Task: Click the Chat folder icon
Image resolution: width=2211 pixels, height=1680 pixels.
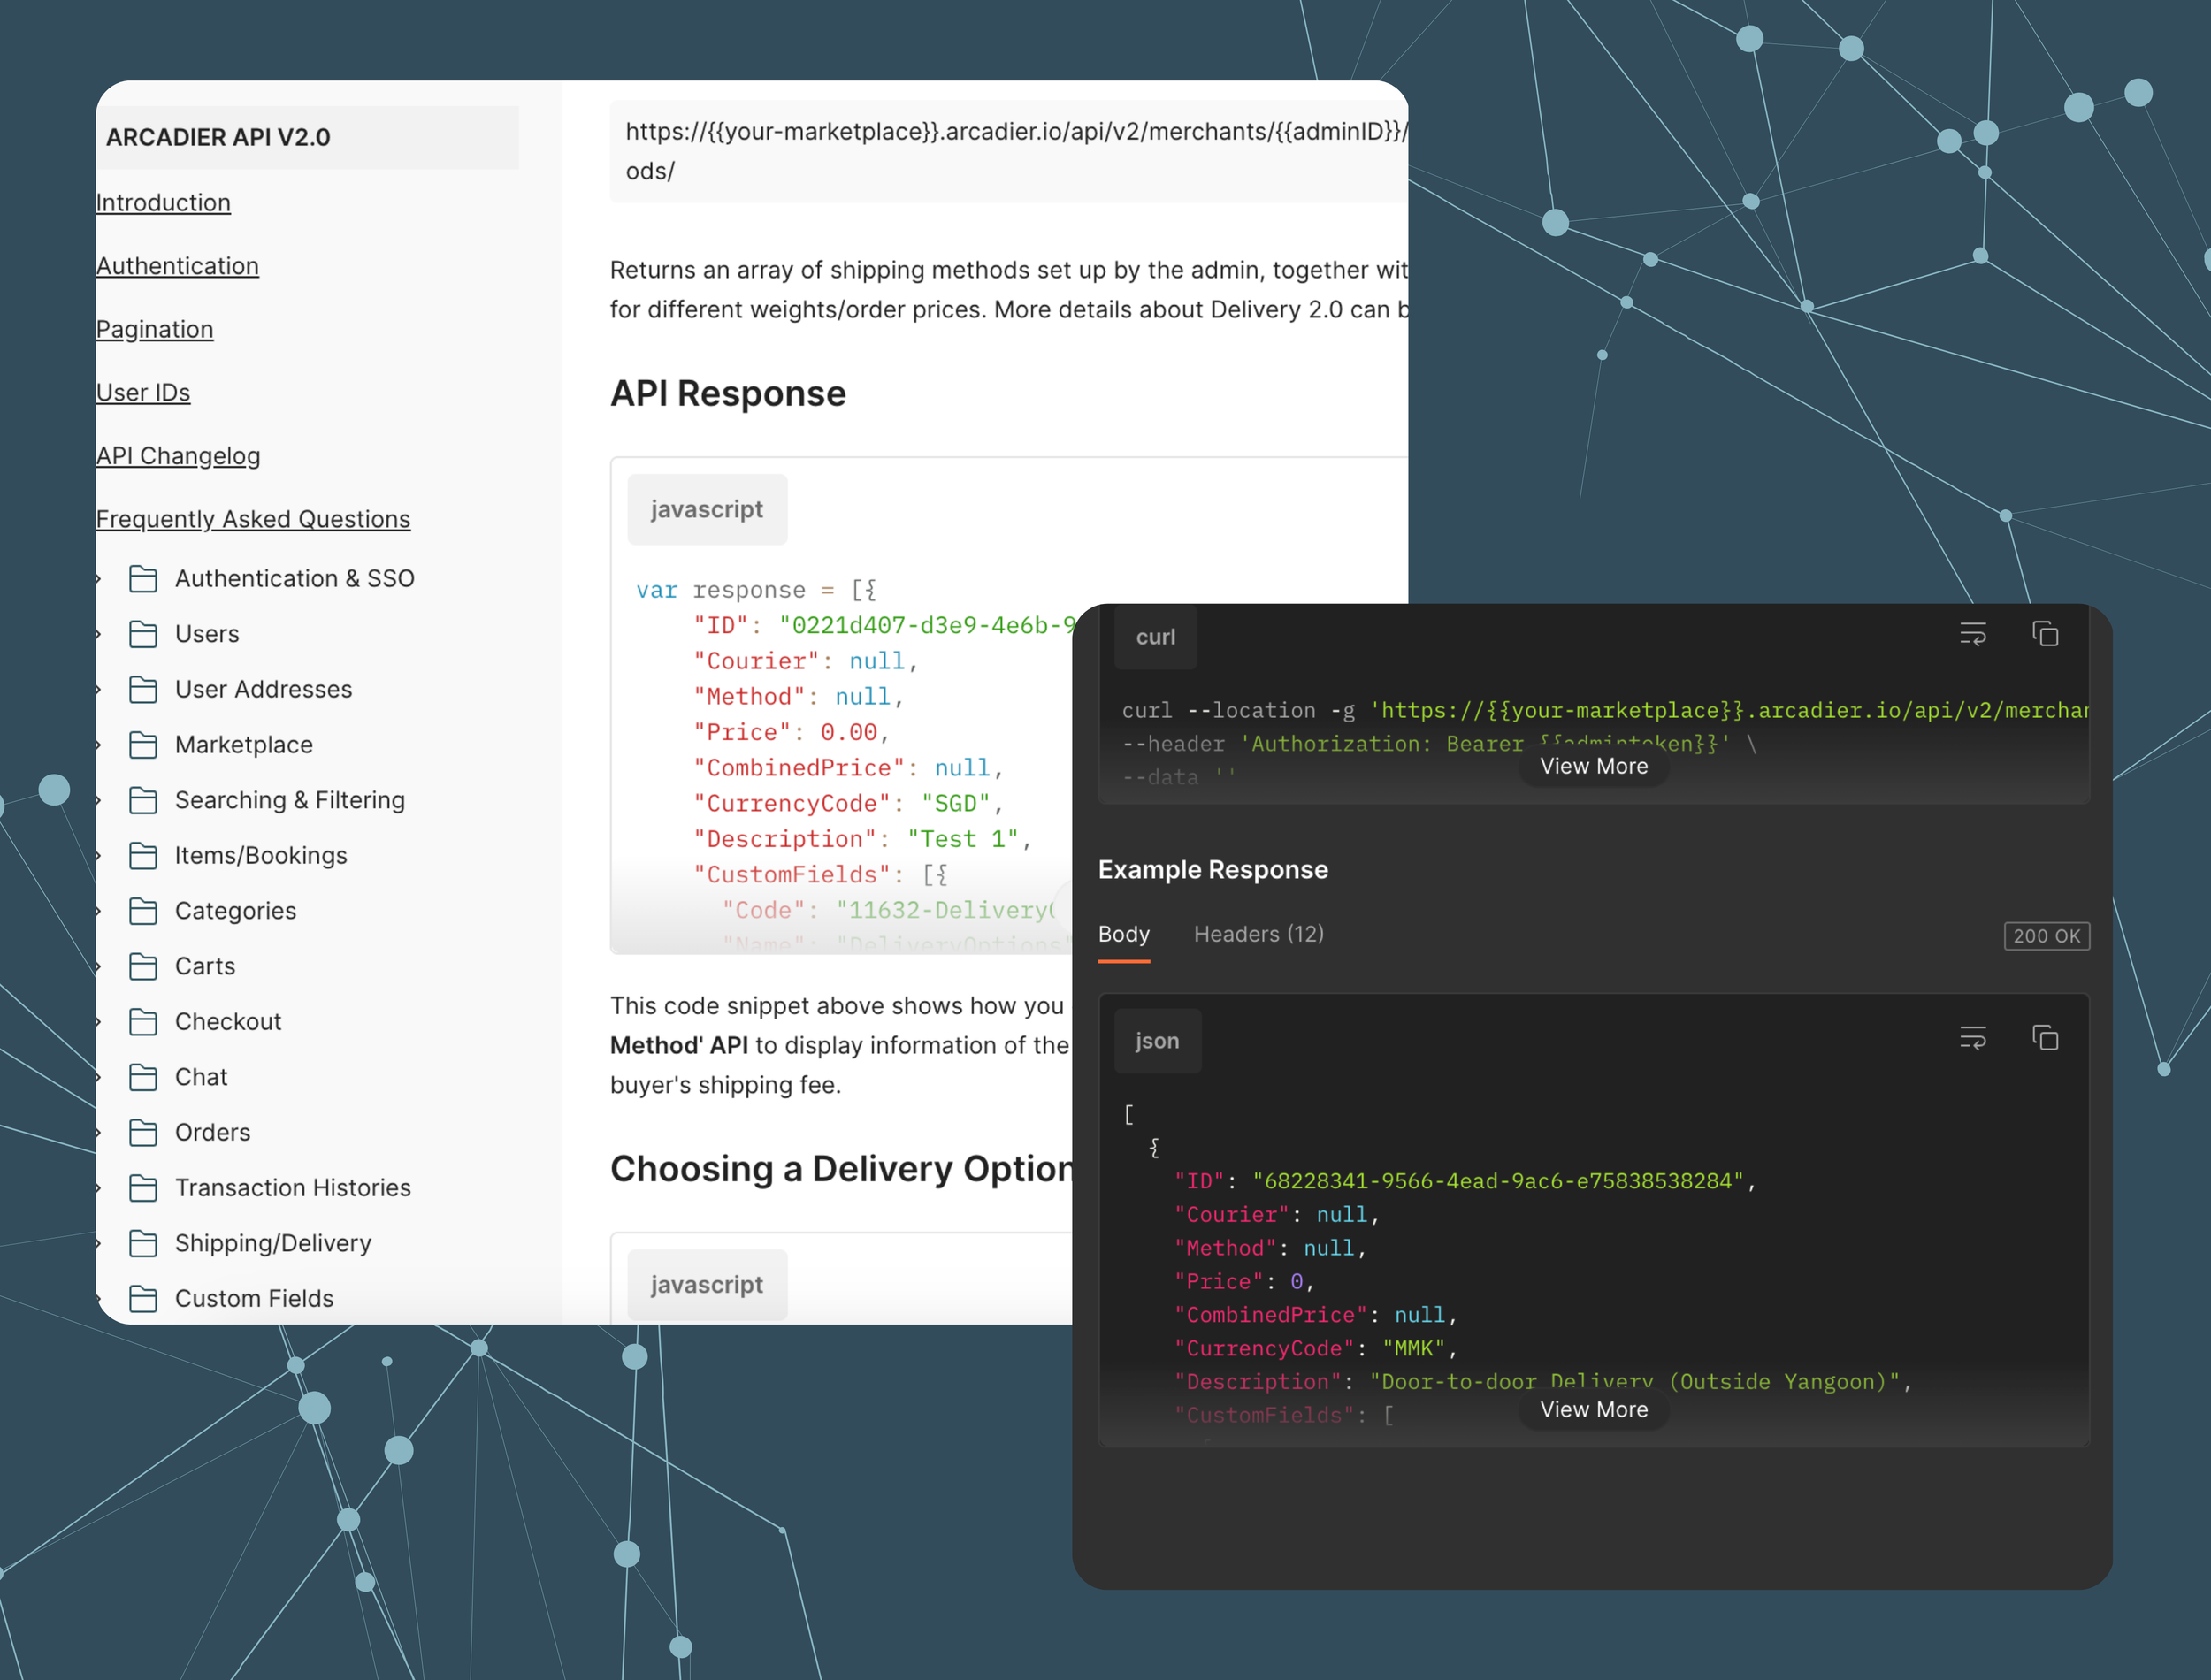Action: click(x=143, y=1077)
